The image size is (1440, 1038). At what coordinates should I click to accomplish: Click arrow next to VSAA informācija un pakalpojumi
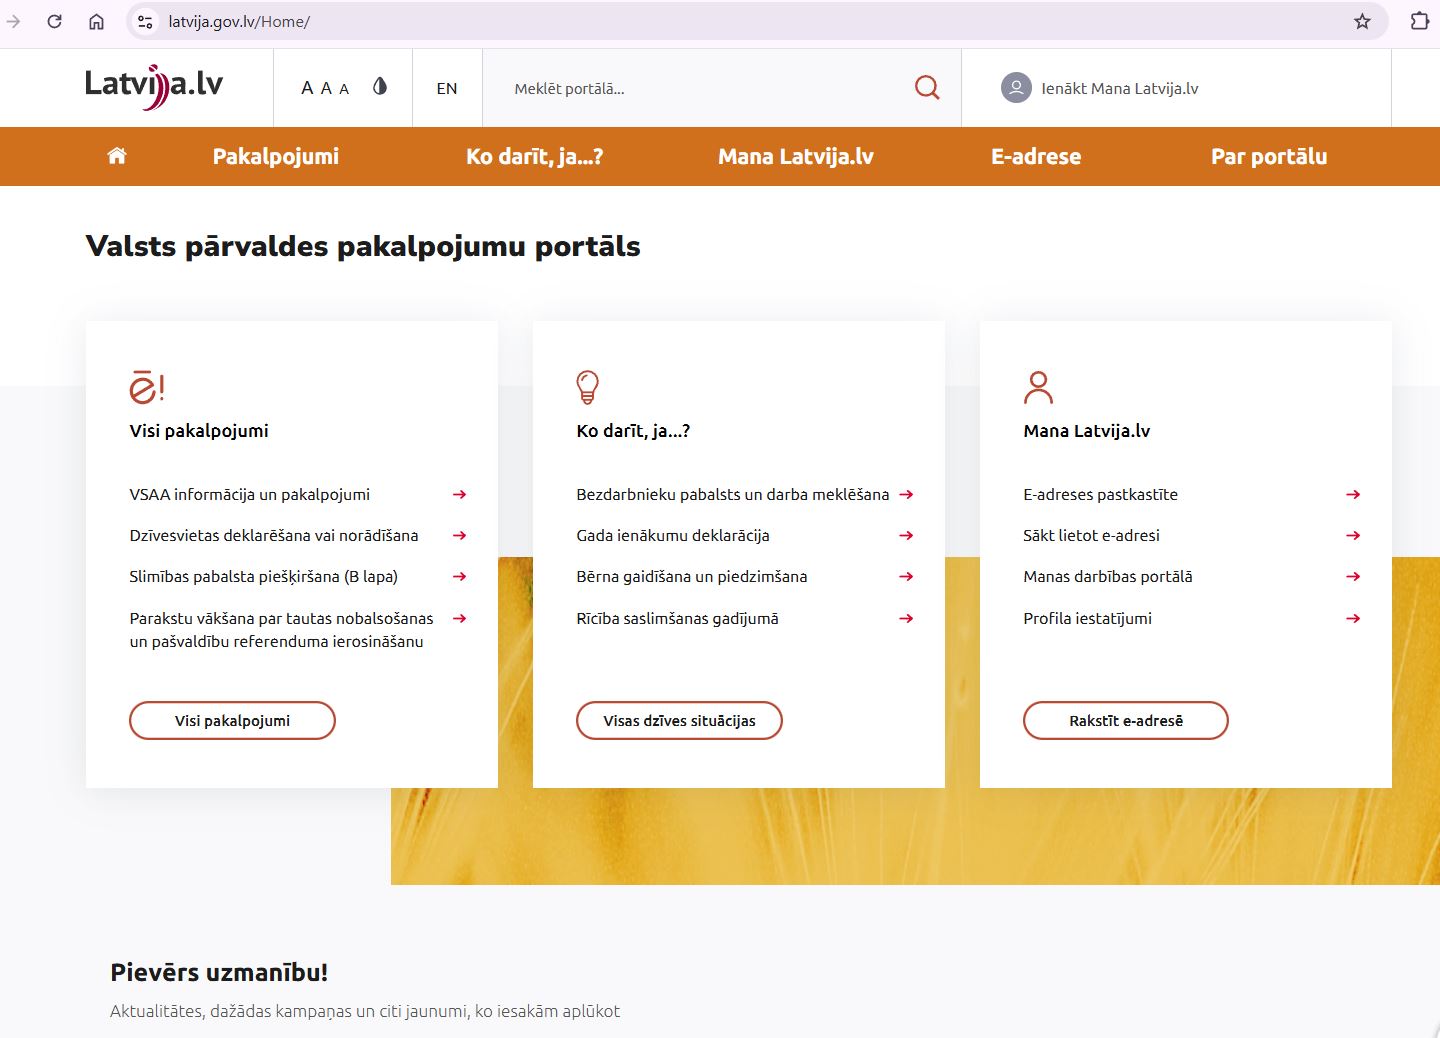[x=459, y=494]
